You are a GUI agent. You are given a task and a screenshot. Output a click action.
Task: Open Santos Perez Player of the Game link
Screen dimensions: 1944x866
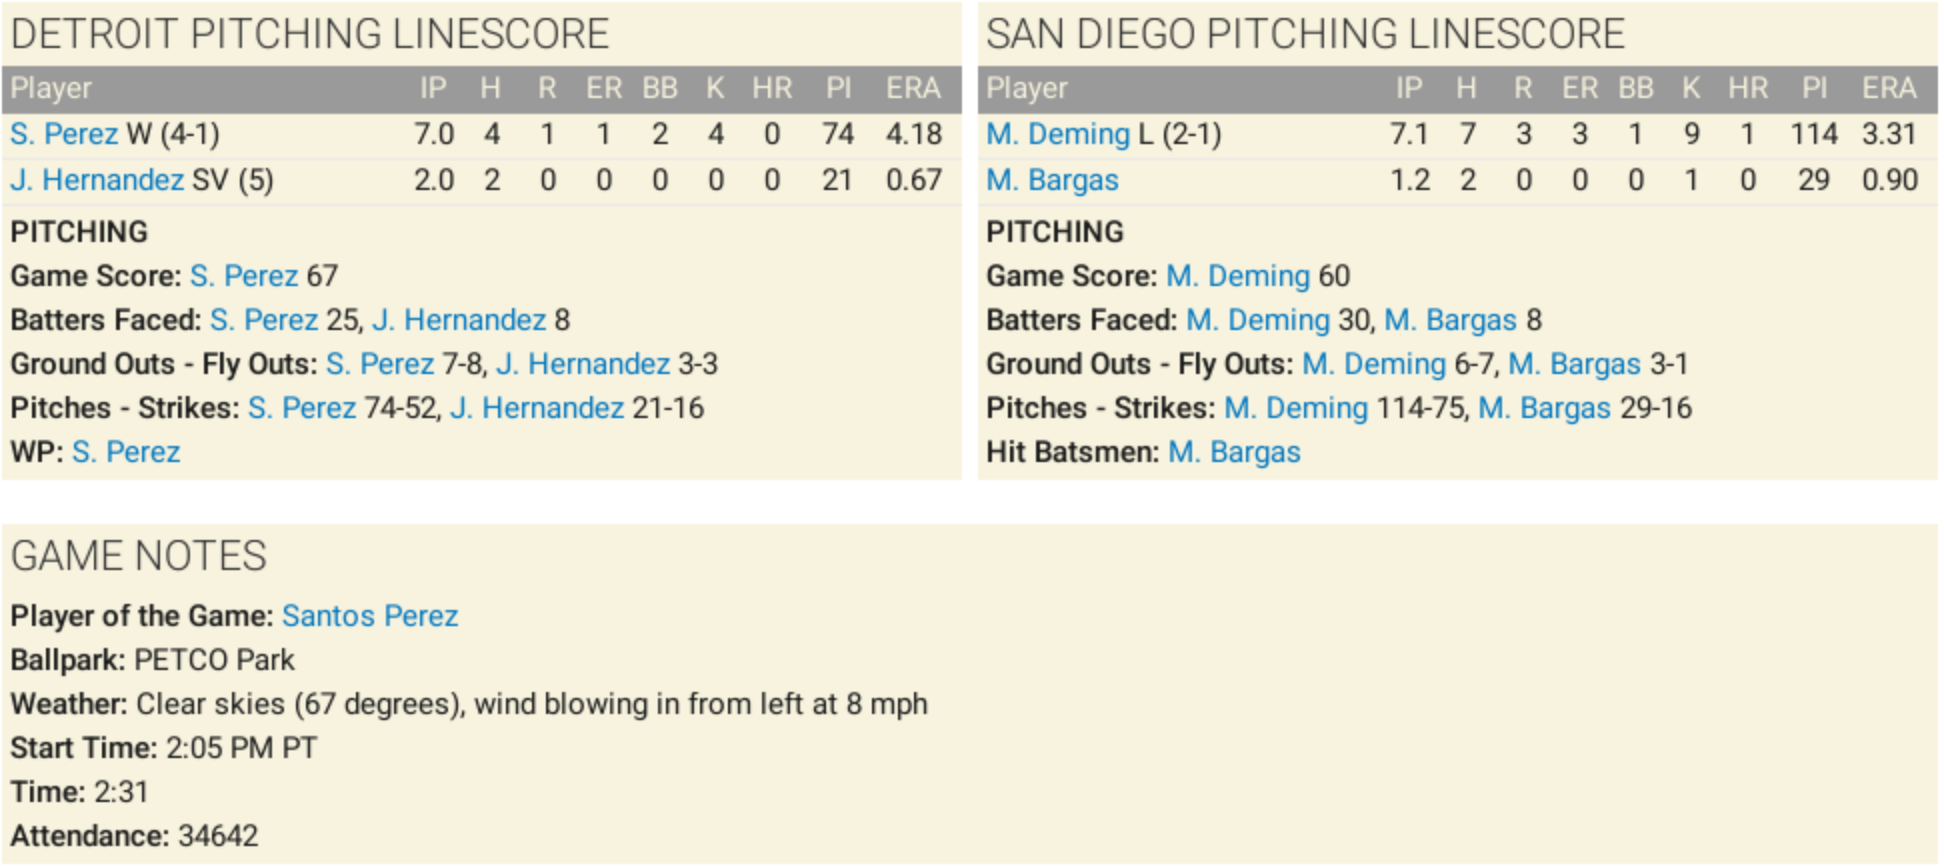pyautogui.click(x=370, y=616)
